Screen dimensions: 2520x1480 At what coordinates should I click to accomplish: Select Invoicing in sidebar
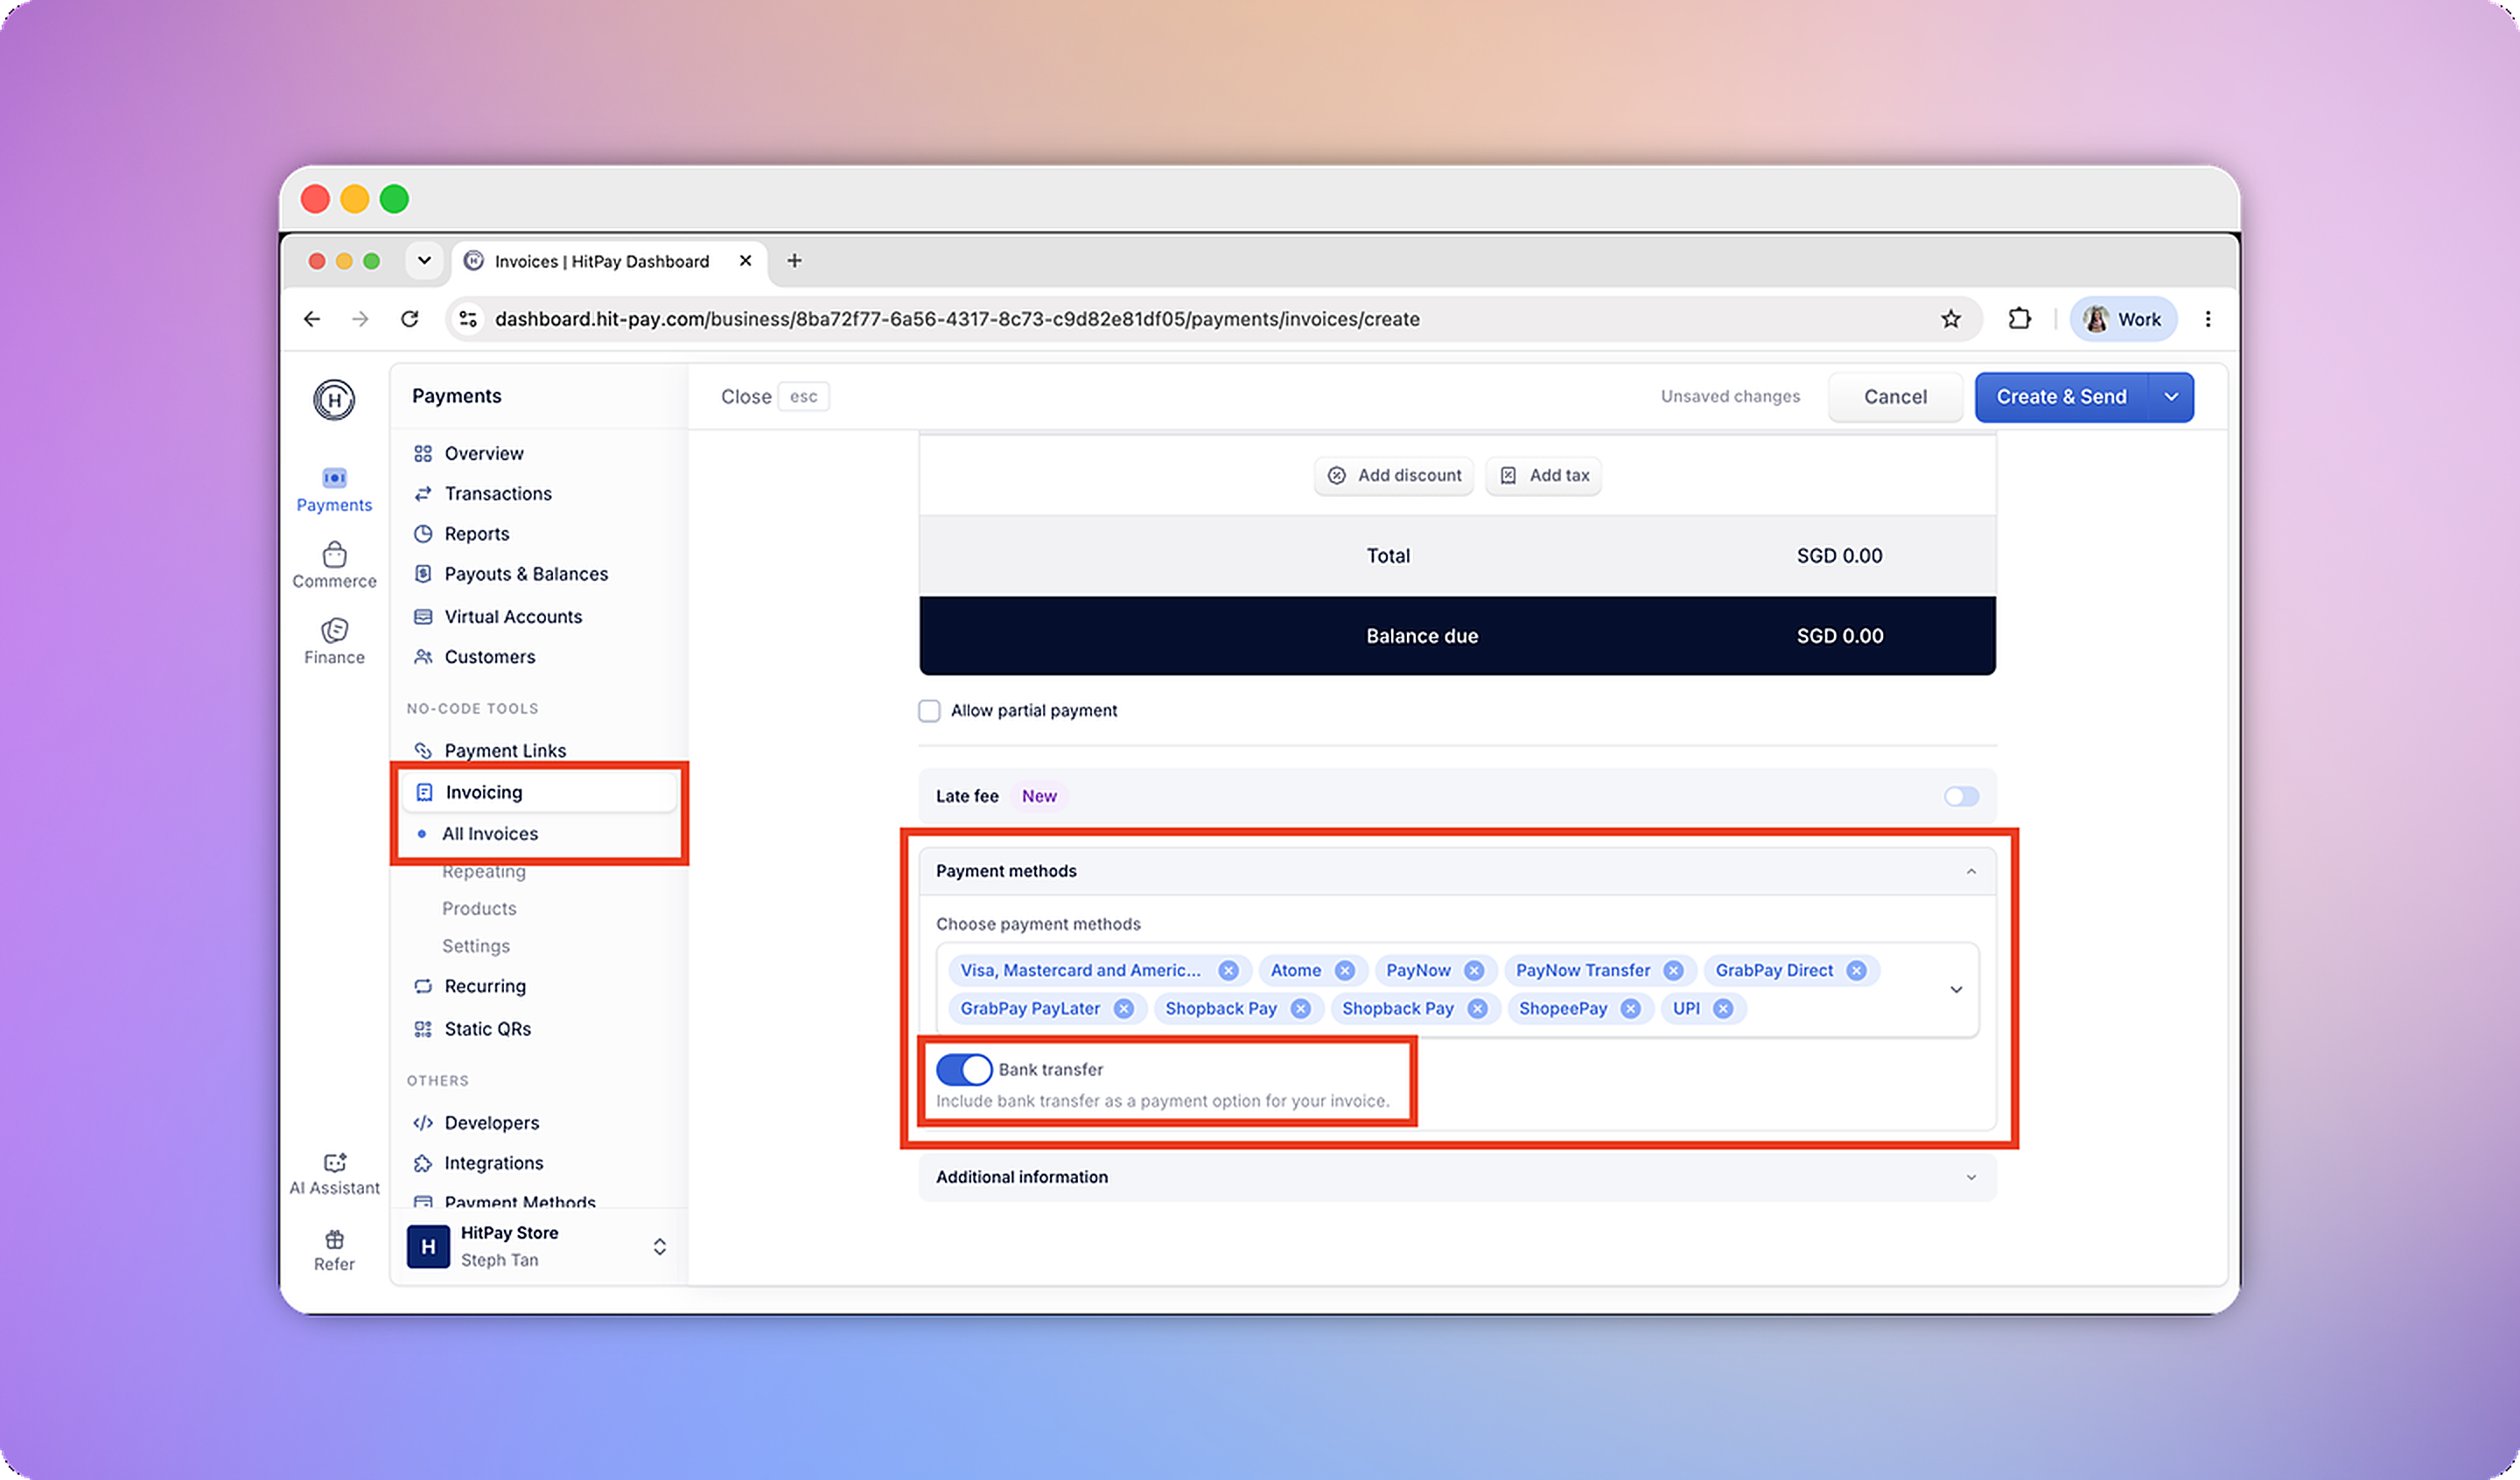tap(540, 792)
